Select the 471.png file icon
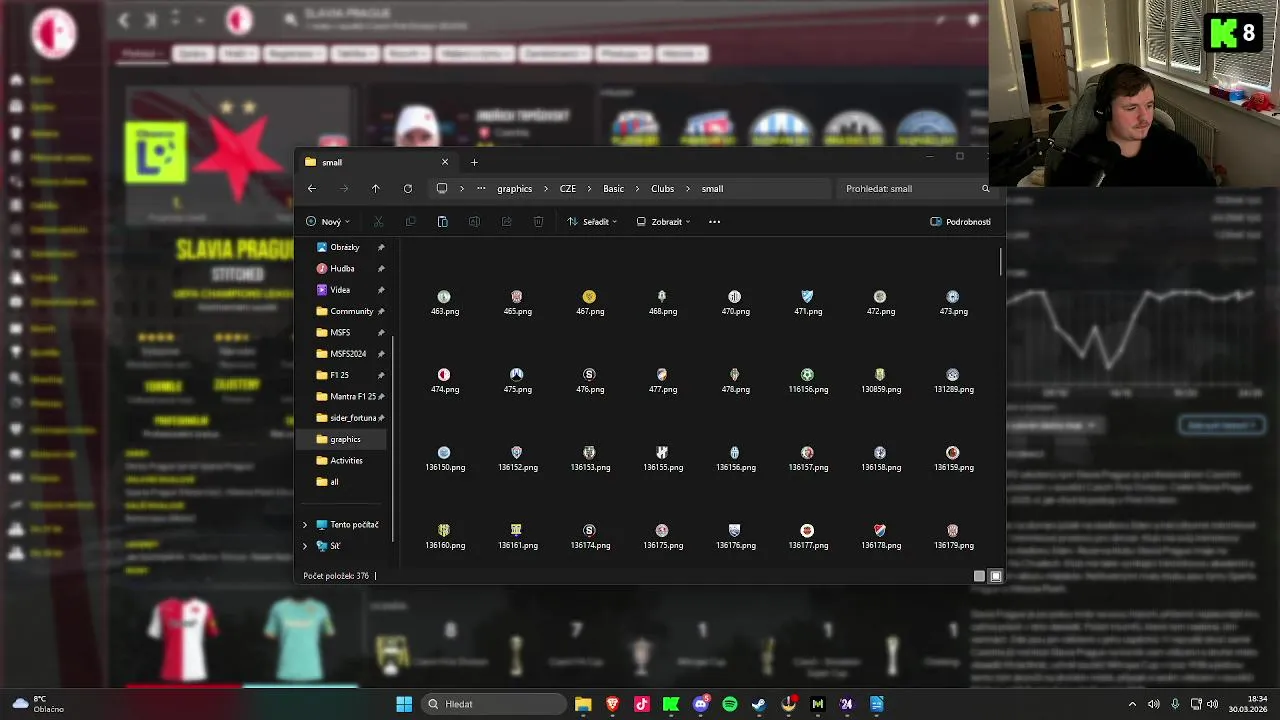This screenshot has height=720, width=1280. click(807, 296)
